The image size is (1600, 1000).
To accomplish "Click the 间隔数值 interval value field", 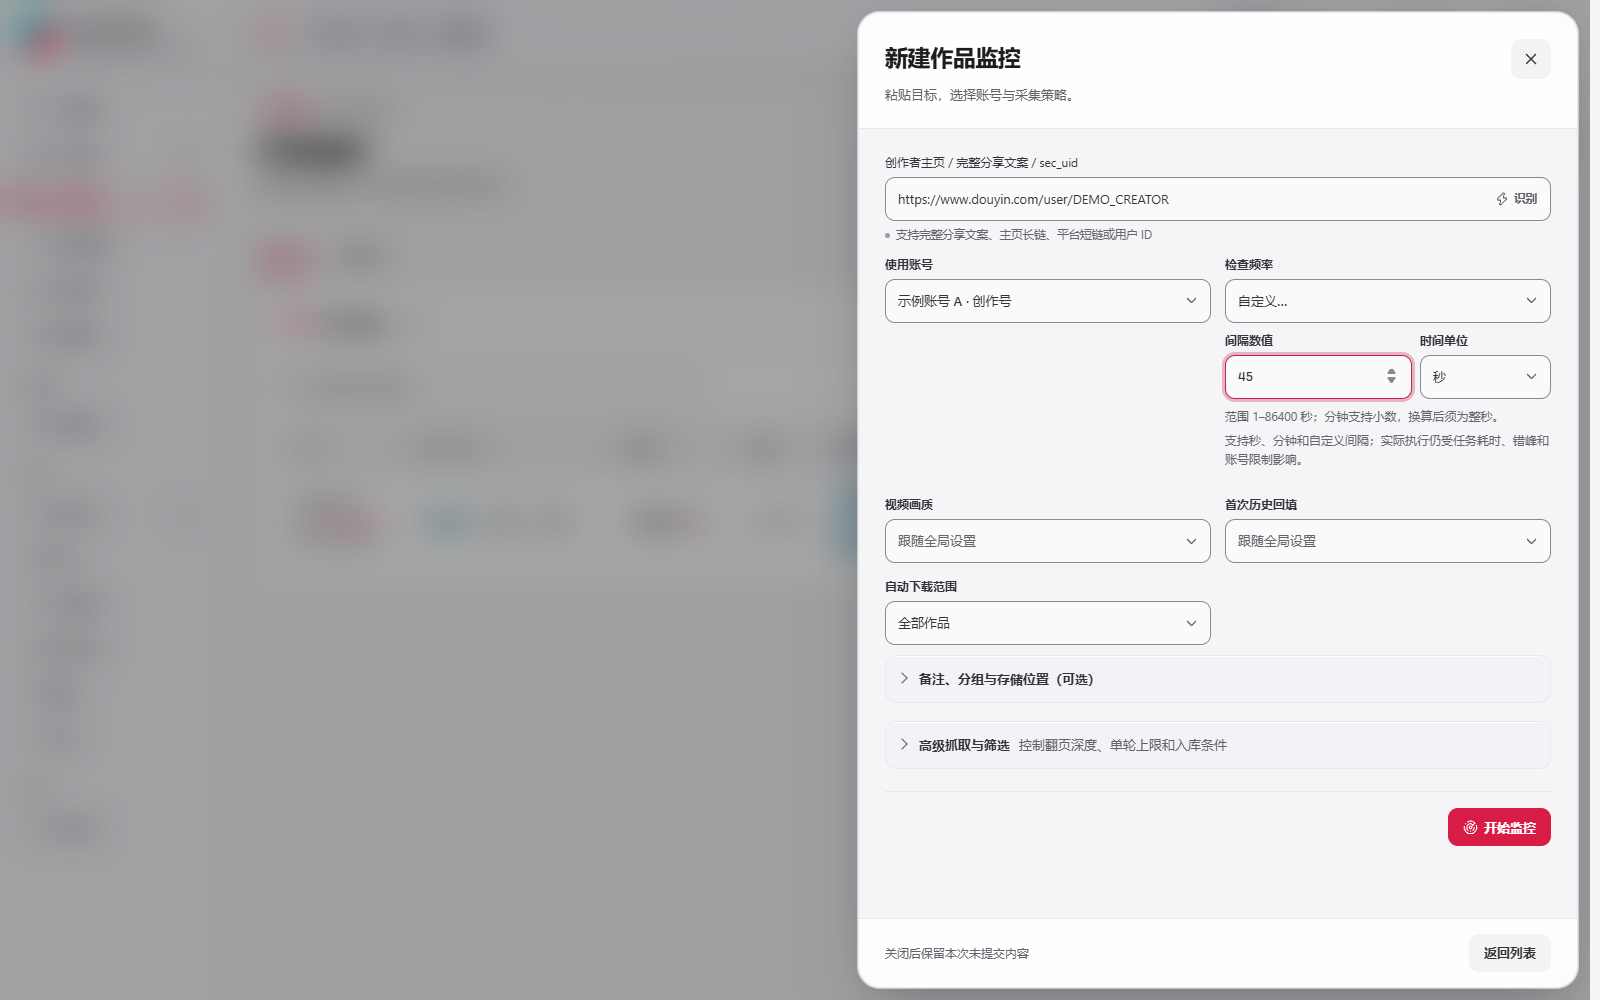I will coord(1318,377).
